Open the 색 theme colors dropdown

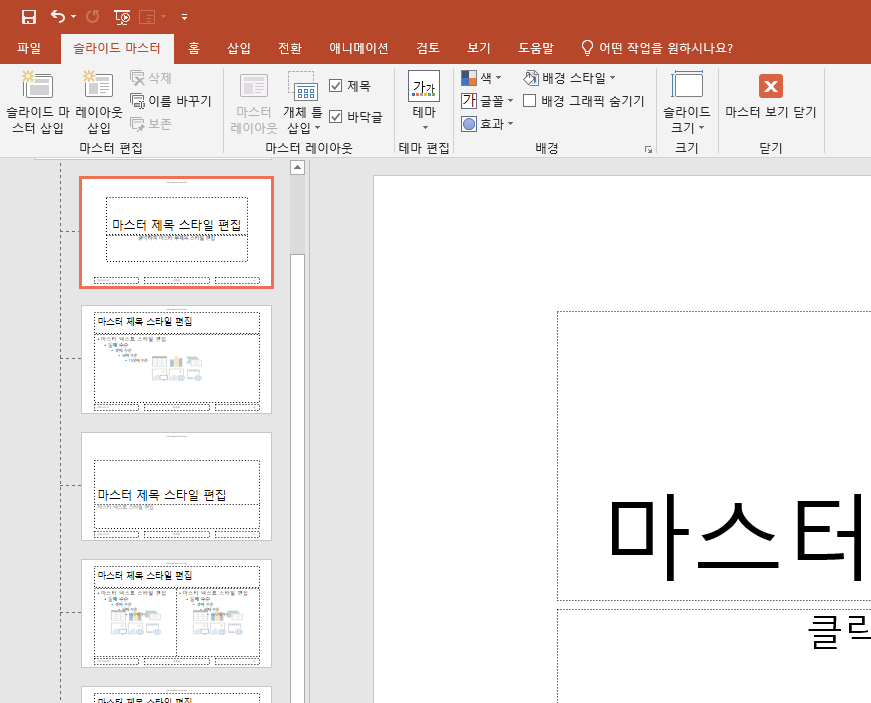[481, 78]
